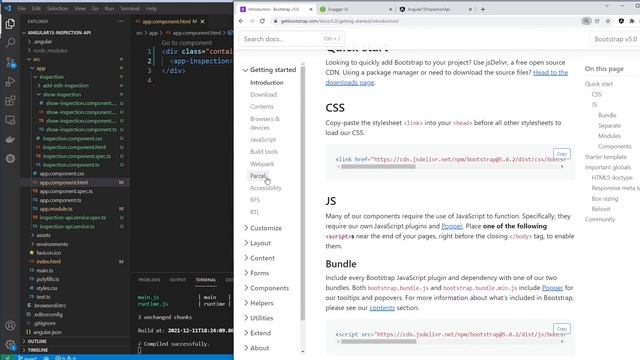Open Accessibility docs page link
The width and height of the screenshot is (640, 360).
[266, 188]
